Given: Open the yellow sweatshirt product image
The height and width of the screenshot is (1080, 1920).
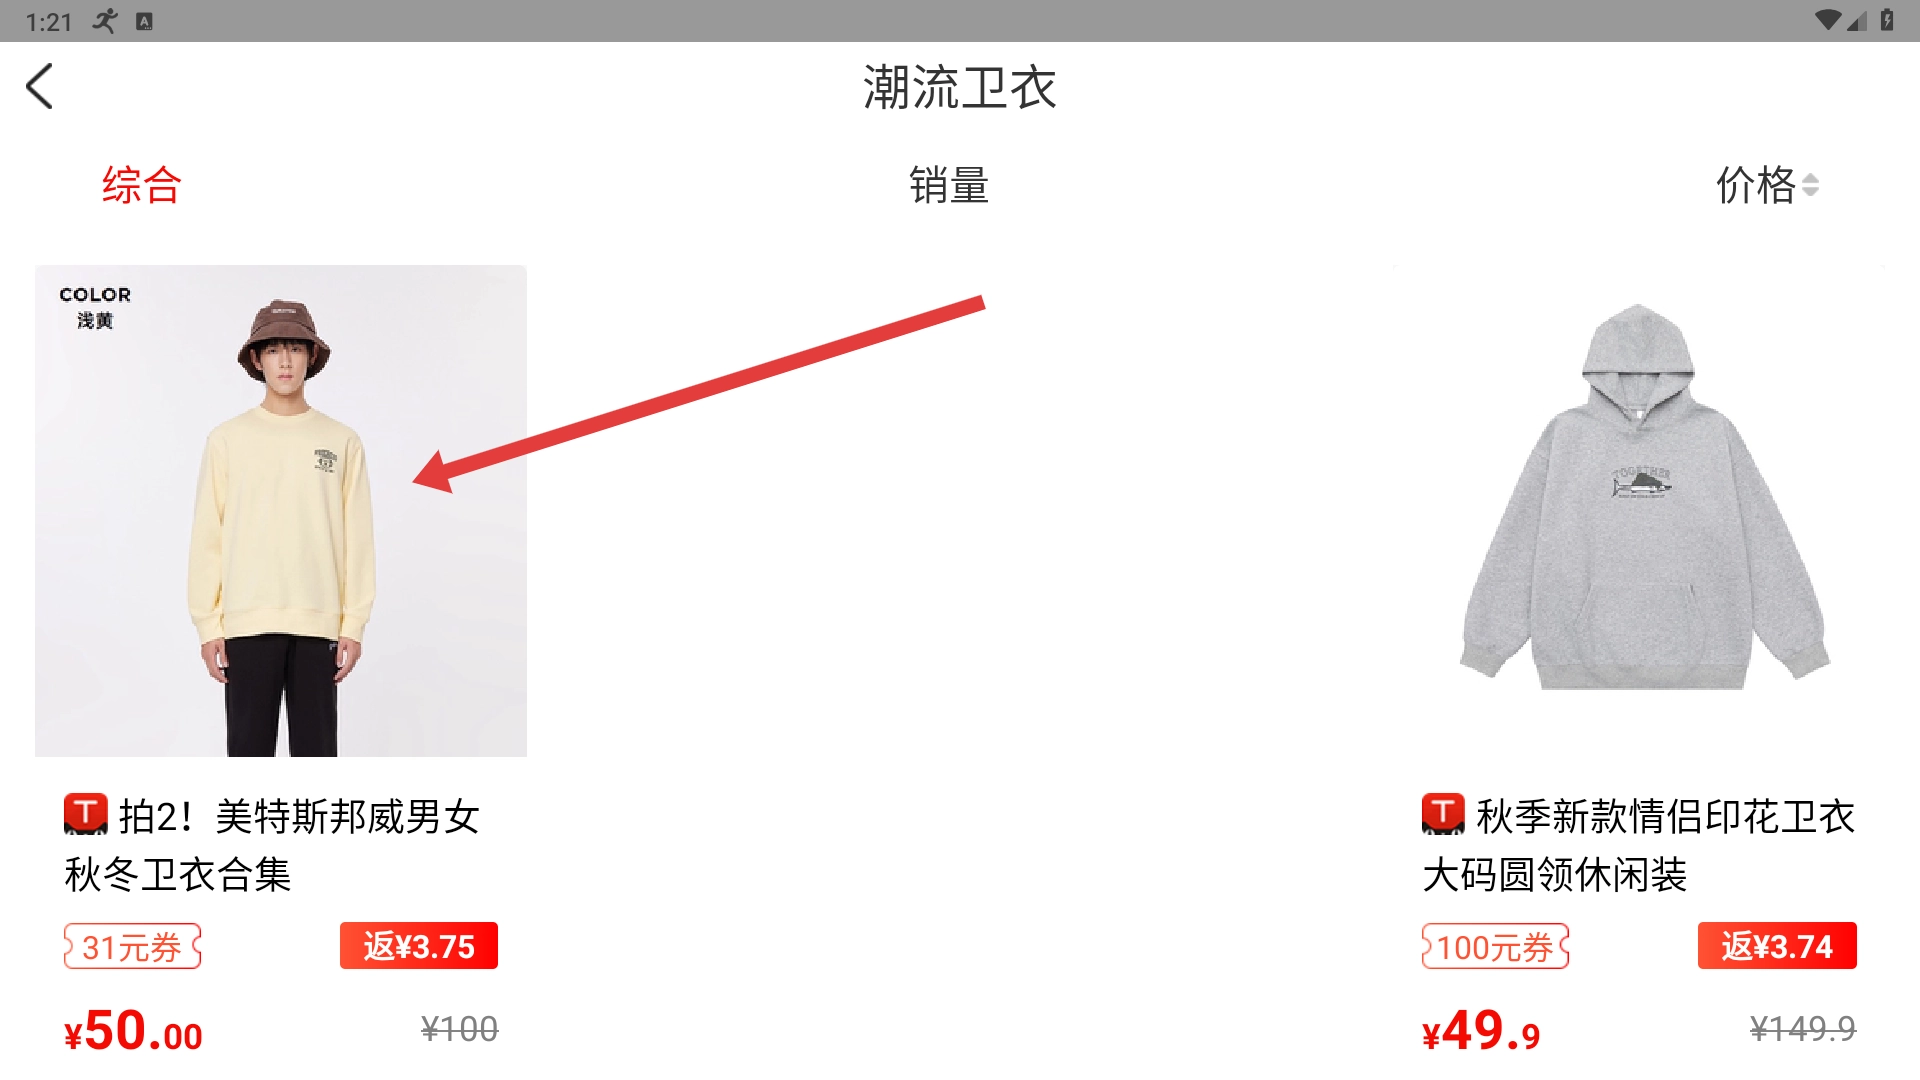Looking at the screenshot, I should coord(281,511).
